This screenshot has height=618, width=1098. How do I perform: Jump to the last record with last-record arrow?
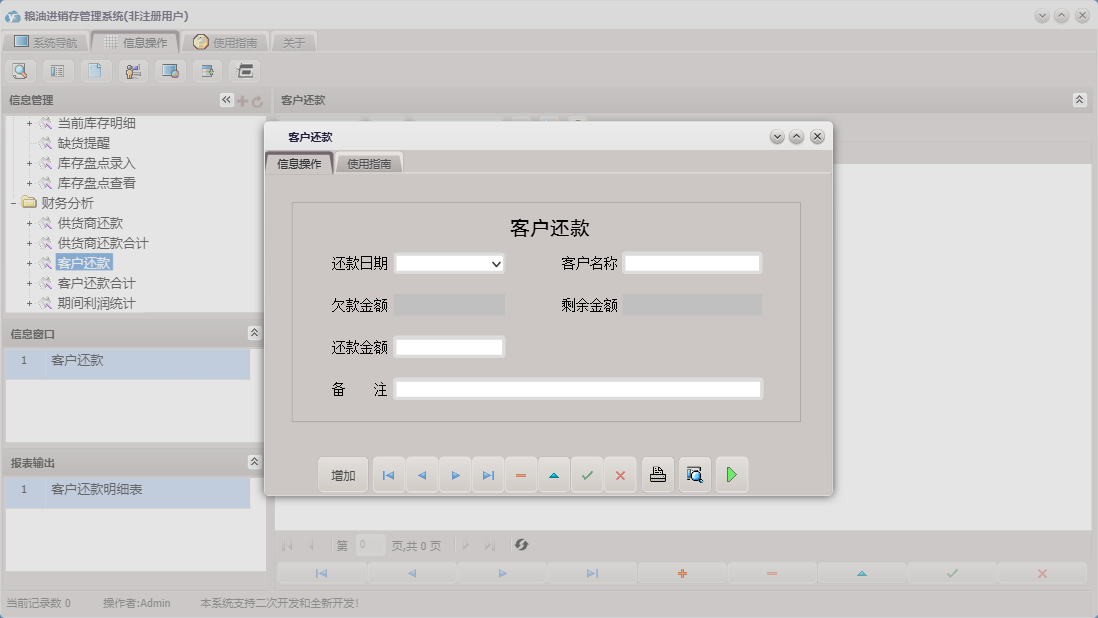tap(488, 474)
